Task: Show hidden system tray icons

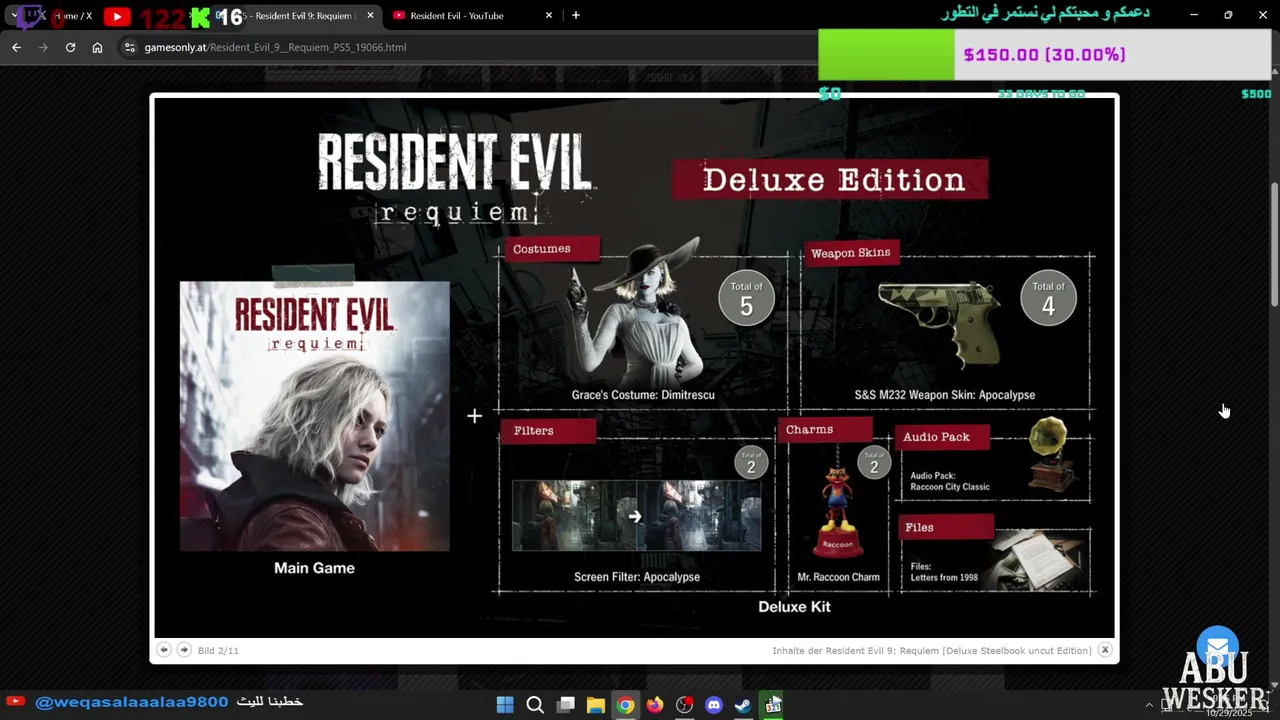Action: [x=1149, y=705]
